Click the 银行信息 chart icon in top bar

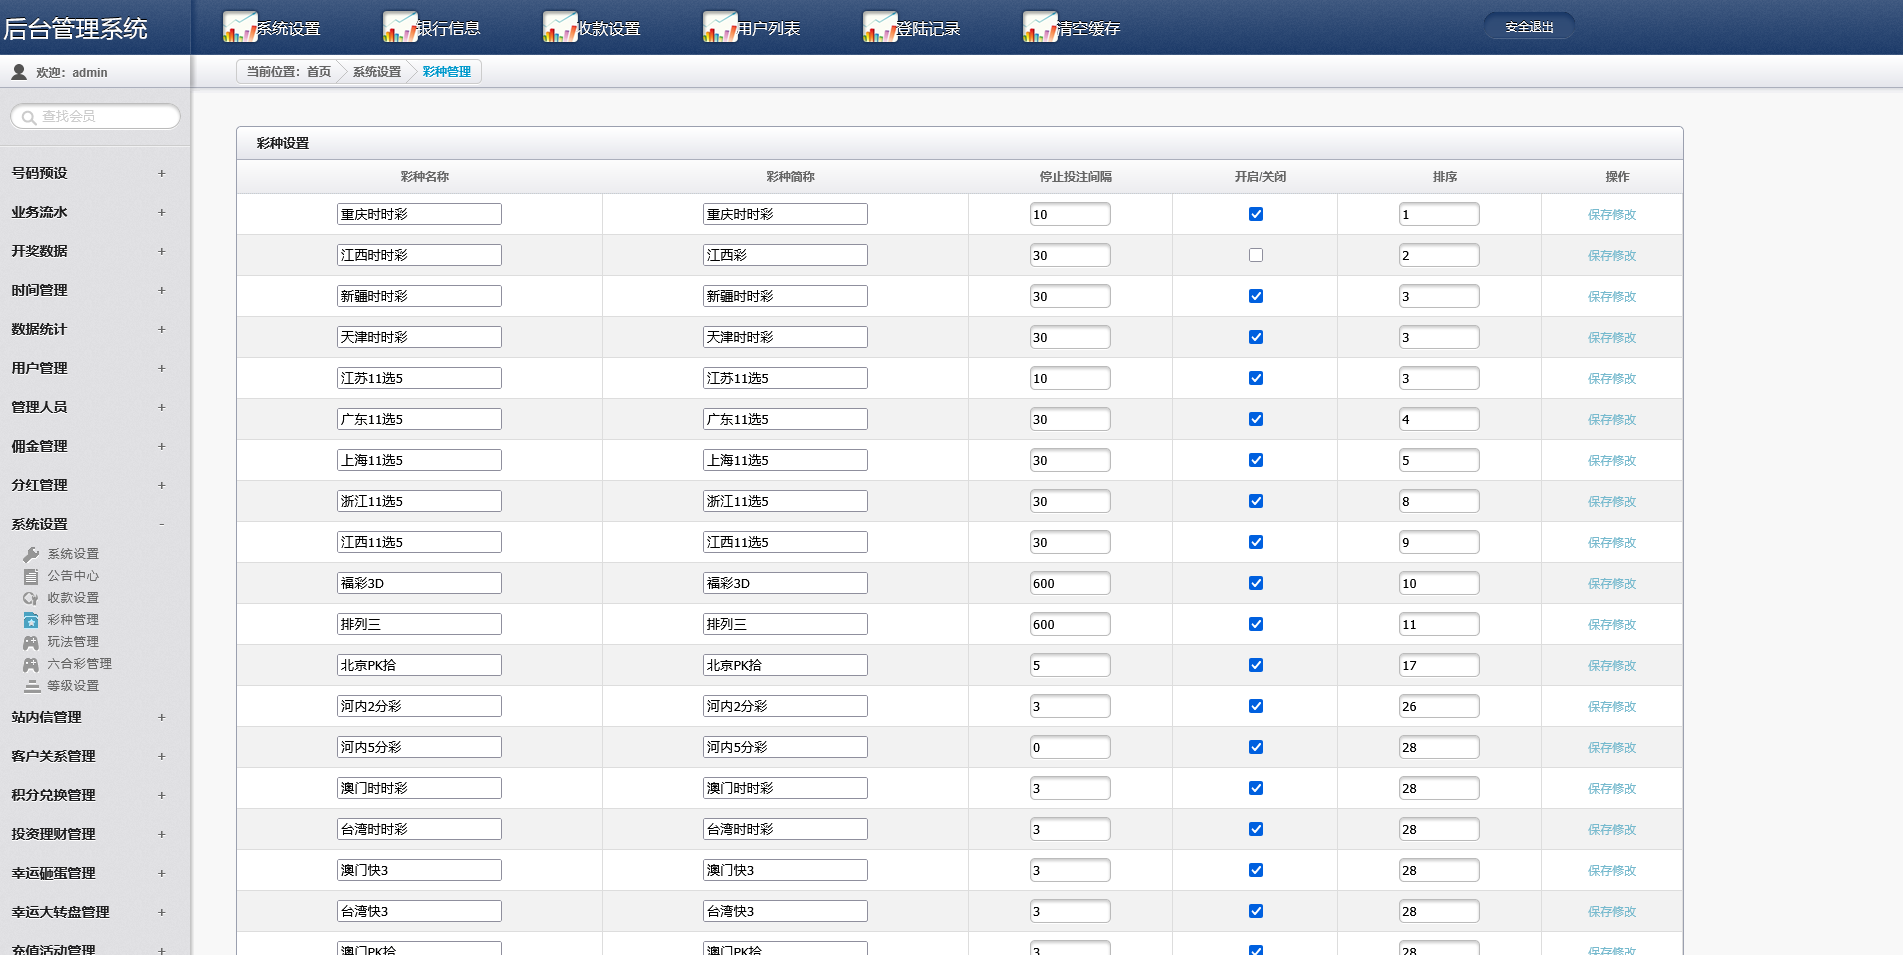point(400,27)
